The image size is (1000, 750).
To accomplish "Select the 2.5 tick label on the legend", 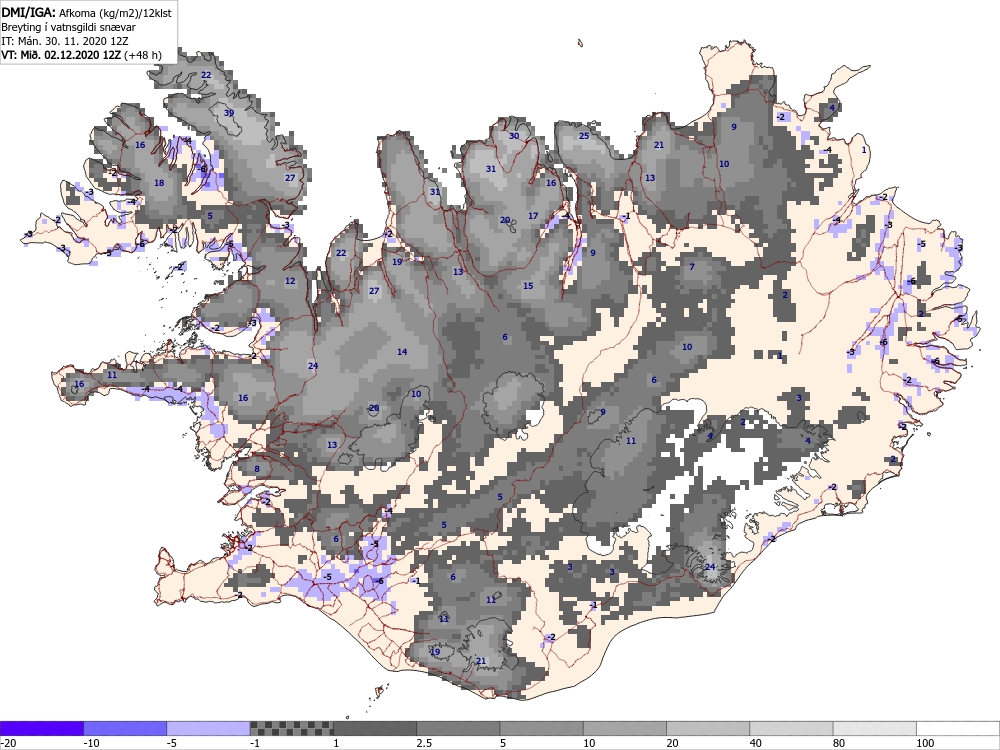I will 424,743.
